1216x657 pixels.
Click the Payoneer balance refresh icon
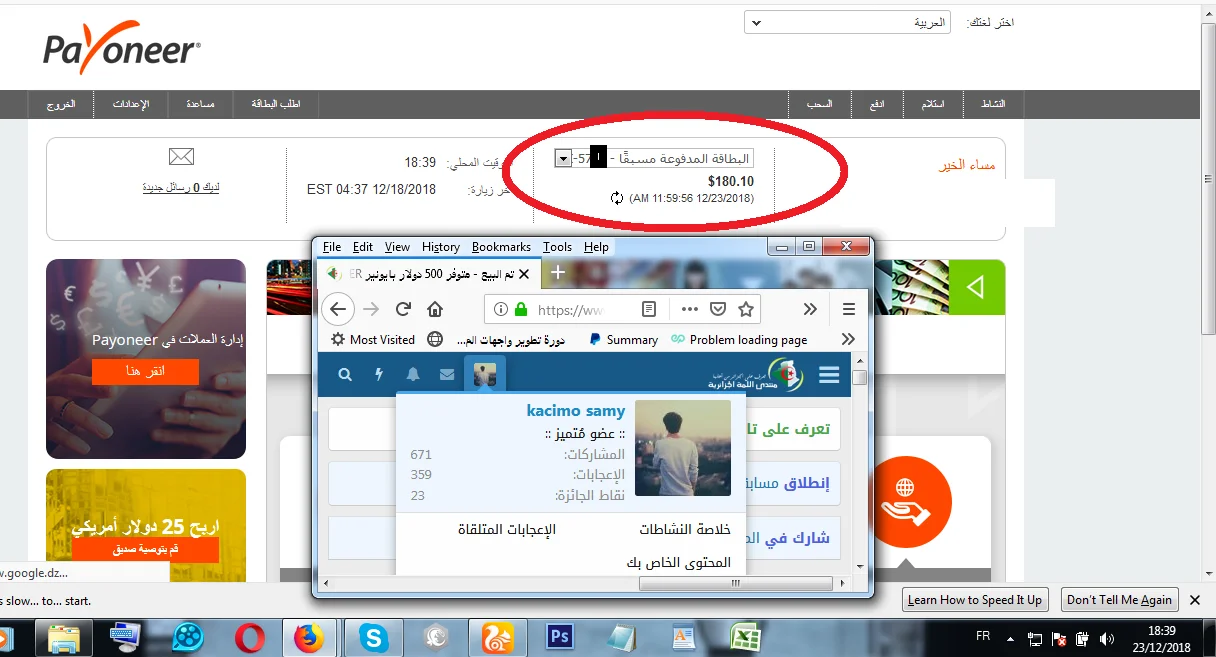tap(617, 198)
